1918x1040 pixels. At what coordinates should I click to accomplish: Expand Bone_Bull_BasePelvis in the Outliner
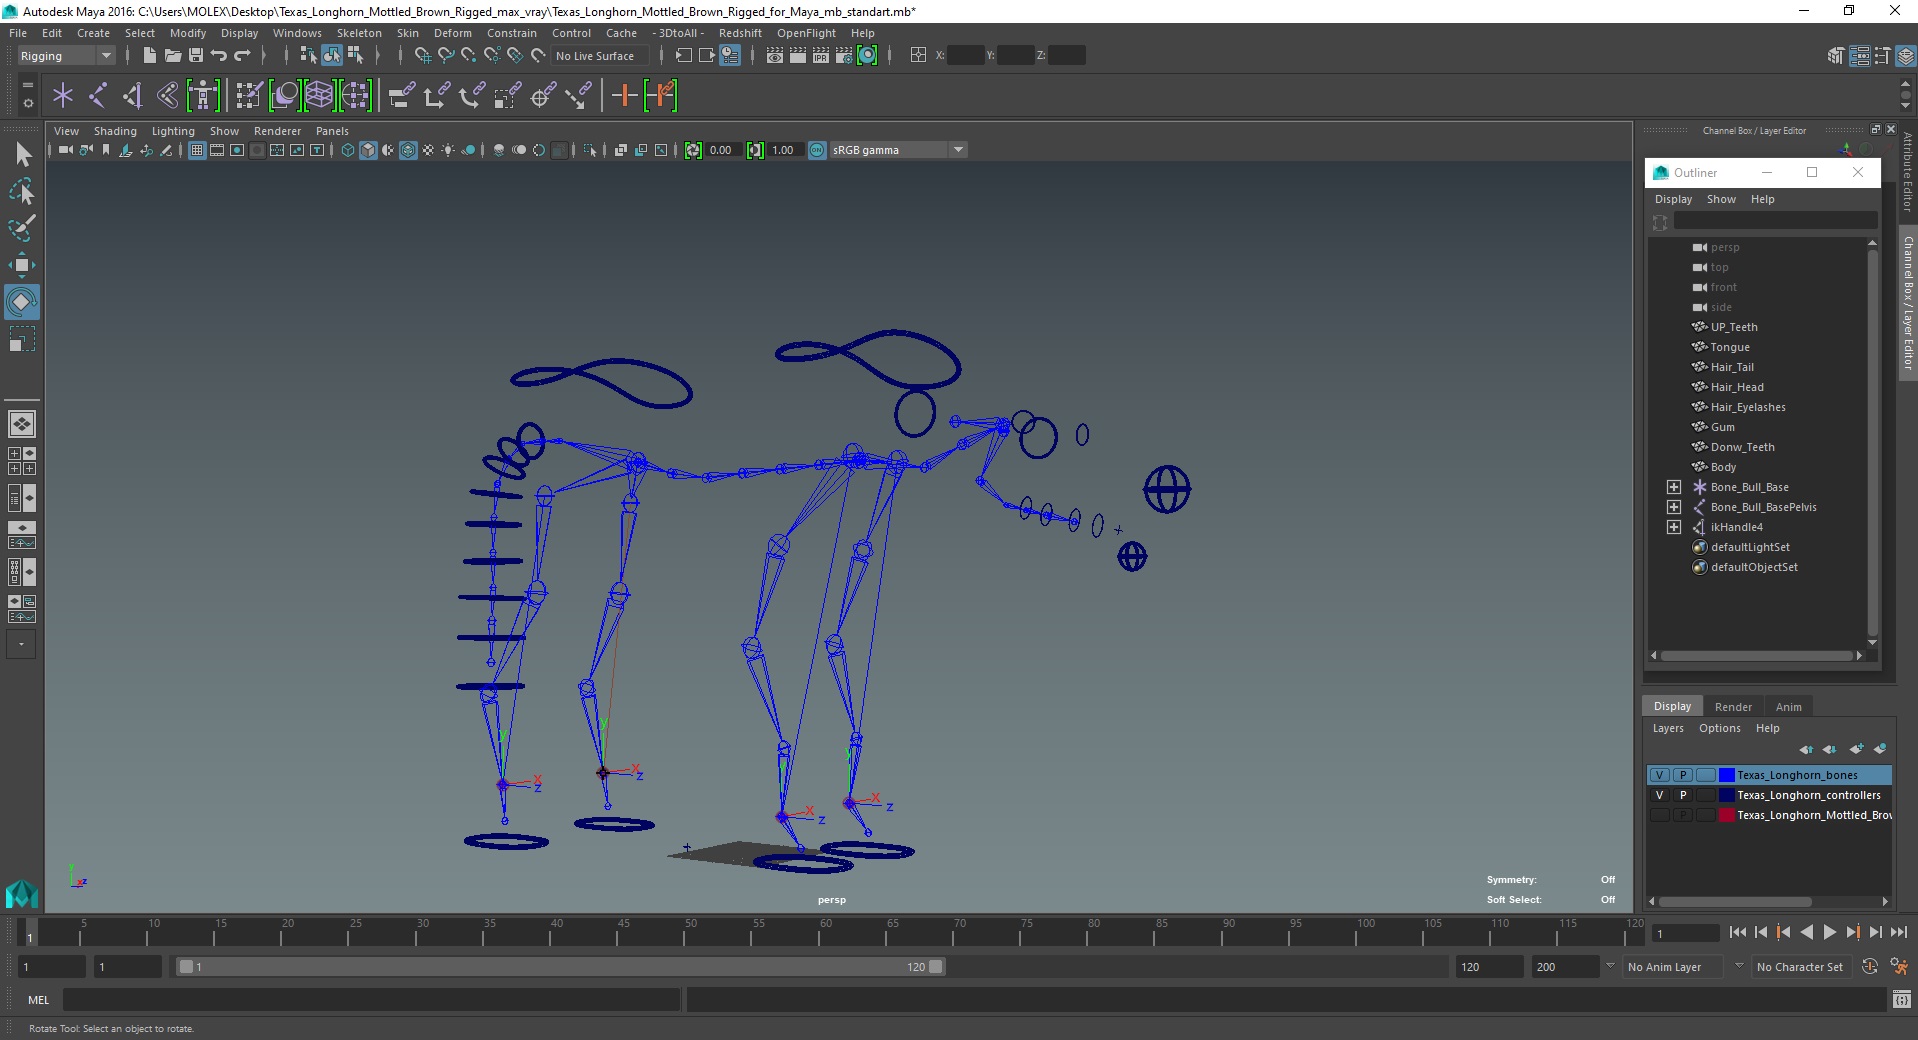pyautogui.click(x=1674, y=507)
